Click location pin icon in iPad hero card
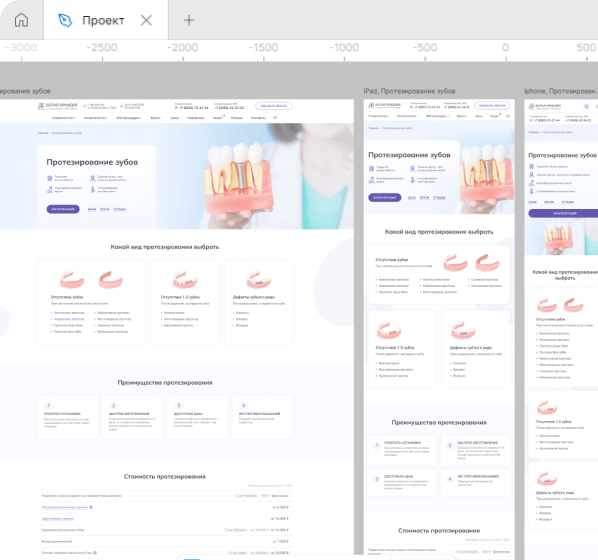 412,169
